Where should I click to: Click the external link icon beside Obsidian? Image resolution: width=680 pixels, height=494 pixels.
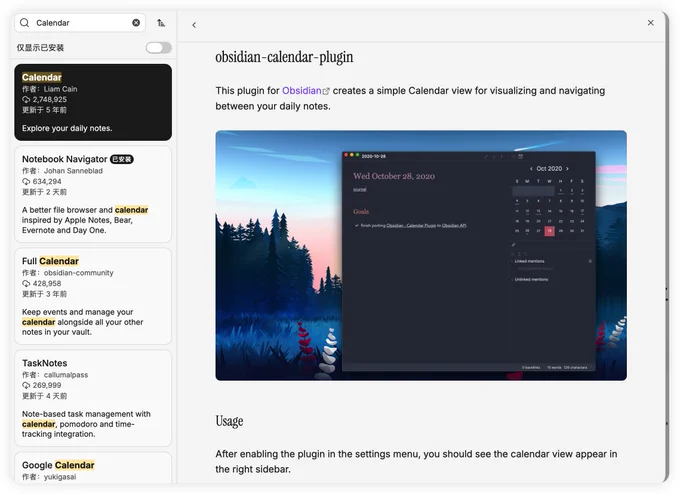pos(326,91)
